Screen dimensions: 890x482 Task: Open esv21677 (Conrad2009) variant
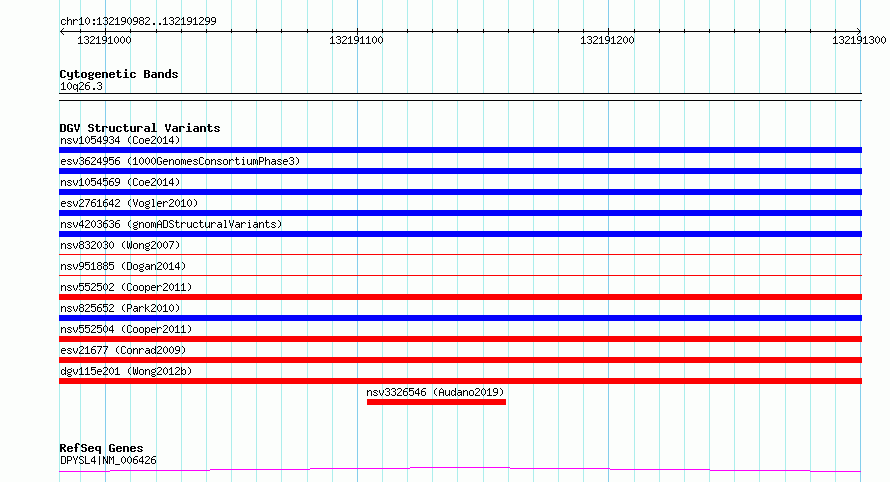click(x=123, y=350)
